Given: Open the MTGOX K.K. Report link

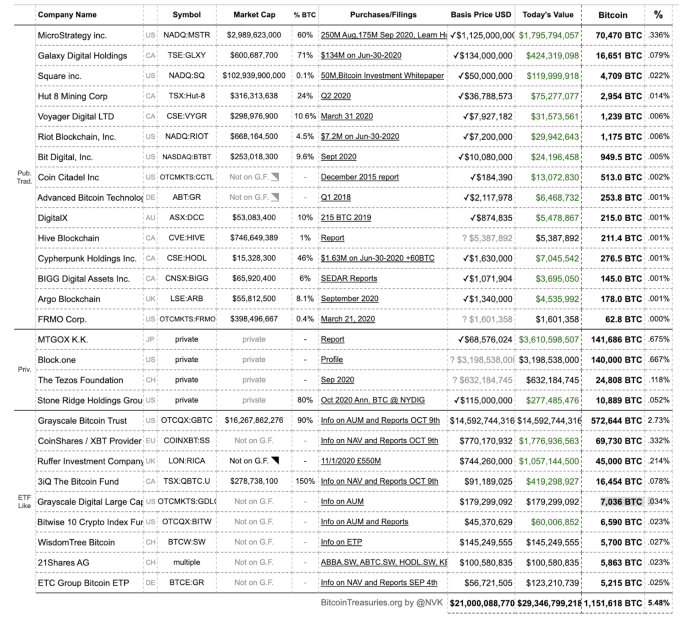Looking at the screenshot, I should pos(333,339).
